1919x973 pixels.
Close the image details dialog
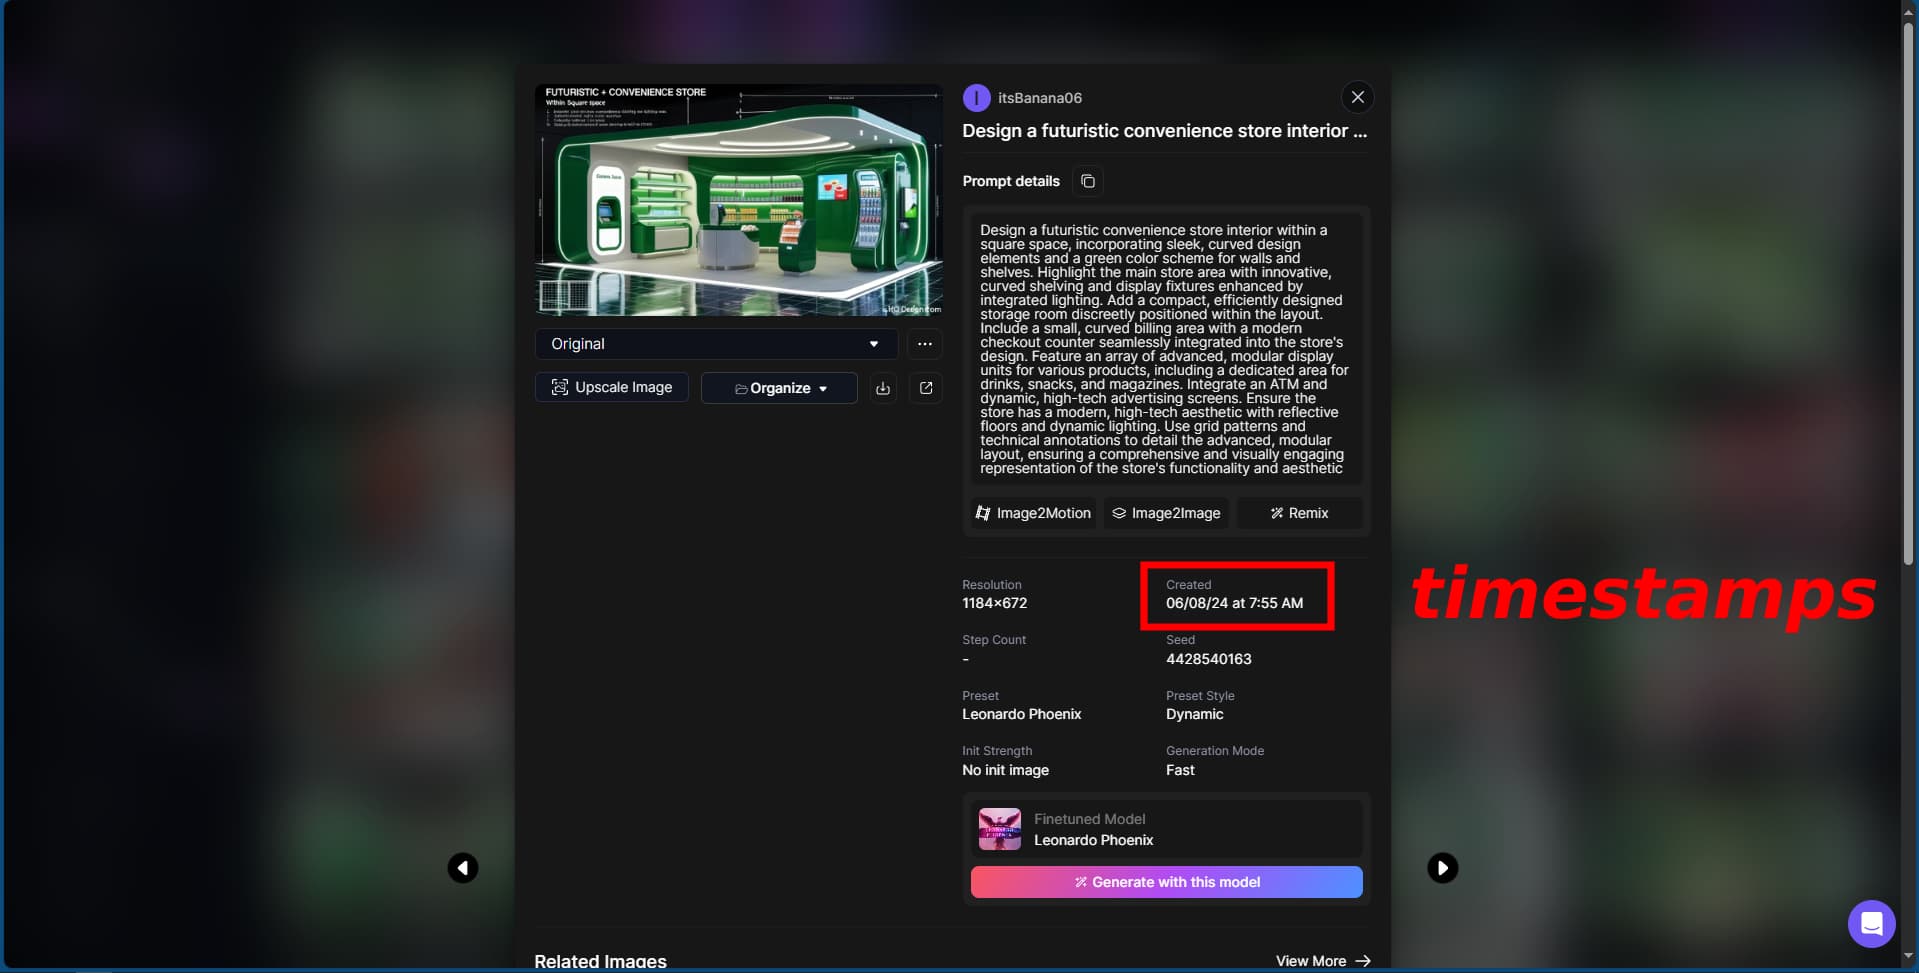1357,97
